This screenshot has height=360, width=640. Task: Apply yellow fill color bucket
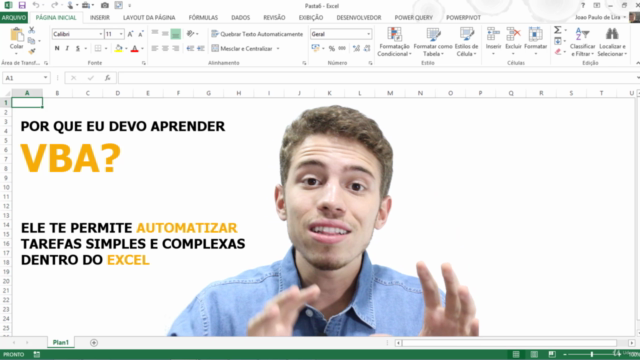click(x=119, y=49)
